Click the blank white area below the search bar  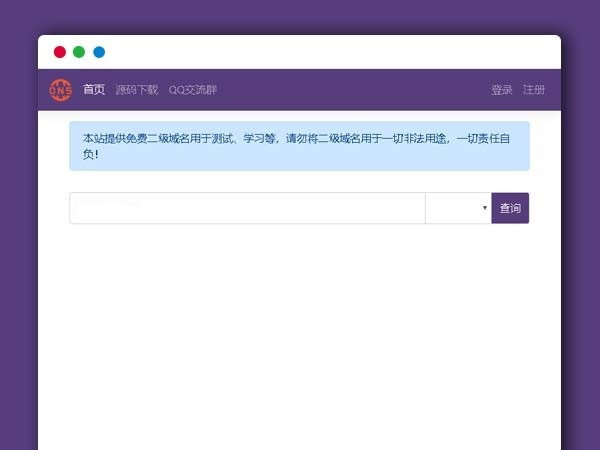coord(300,330)
